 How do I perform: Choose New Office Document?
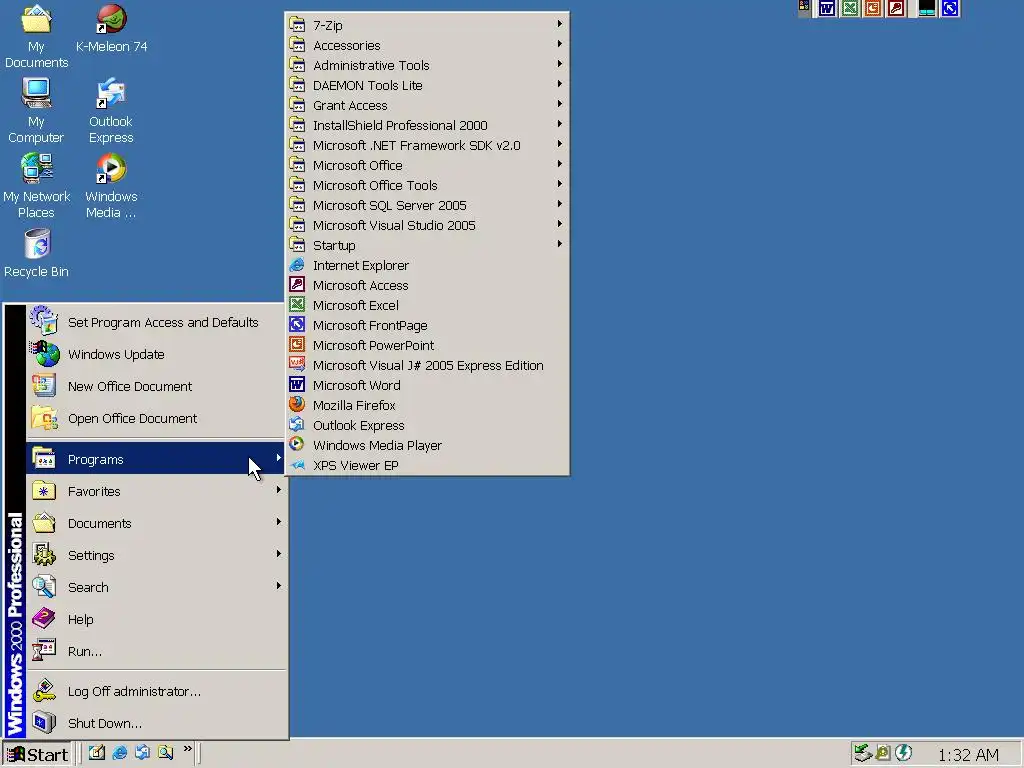157,386
